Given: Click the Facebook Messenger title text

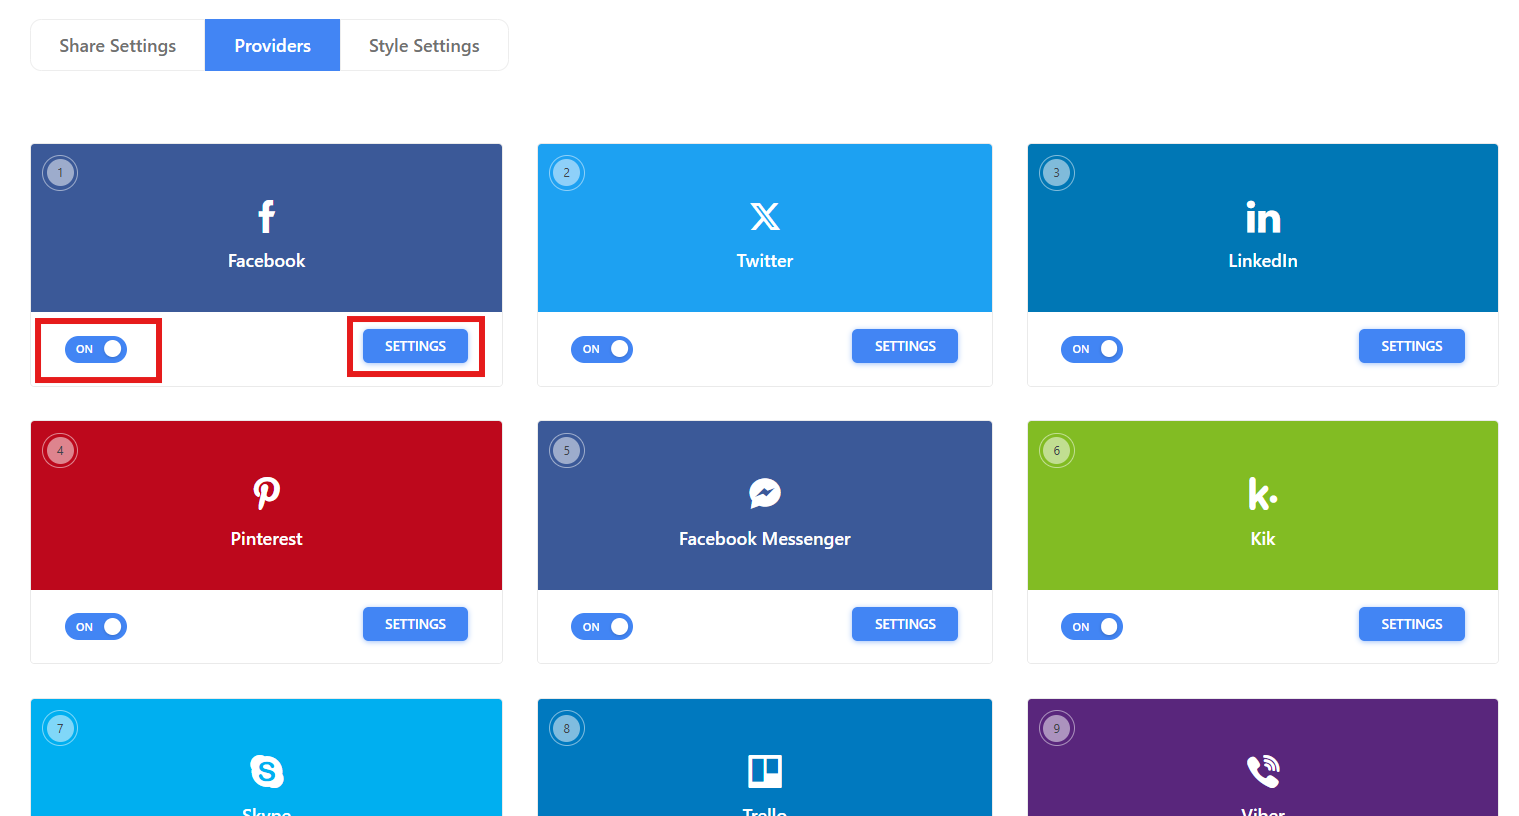Looking at the screenshot, I should tap(765, 539).
